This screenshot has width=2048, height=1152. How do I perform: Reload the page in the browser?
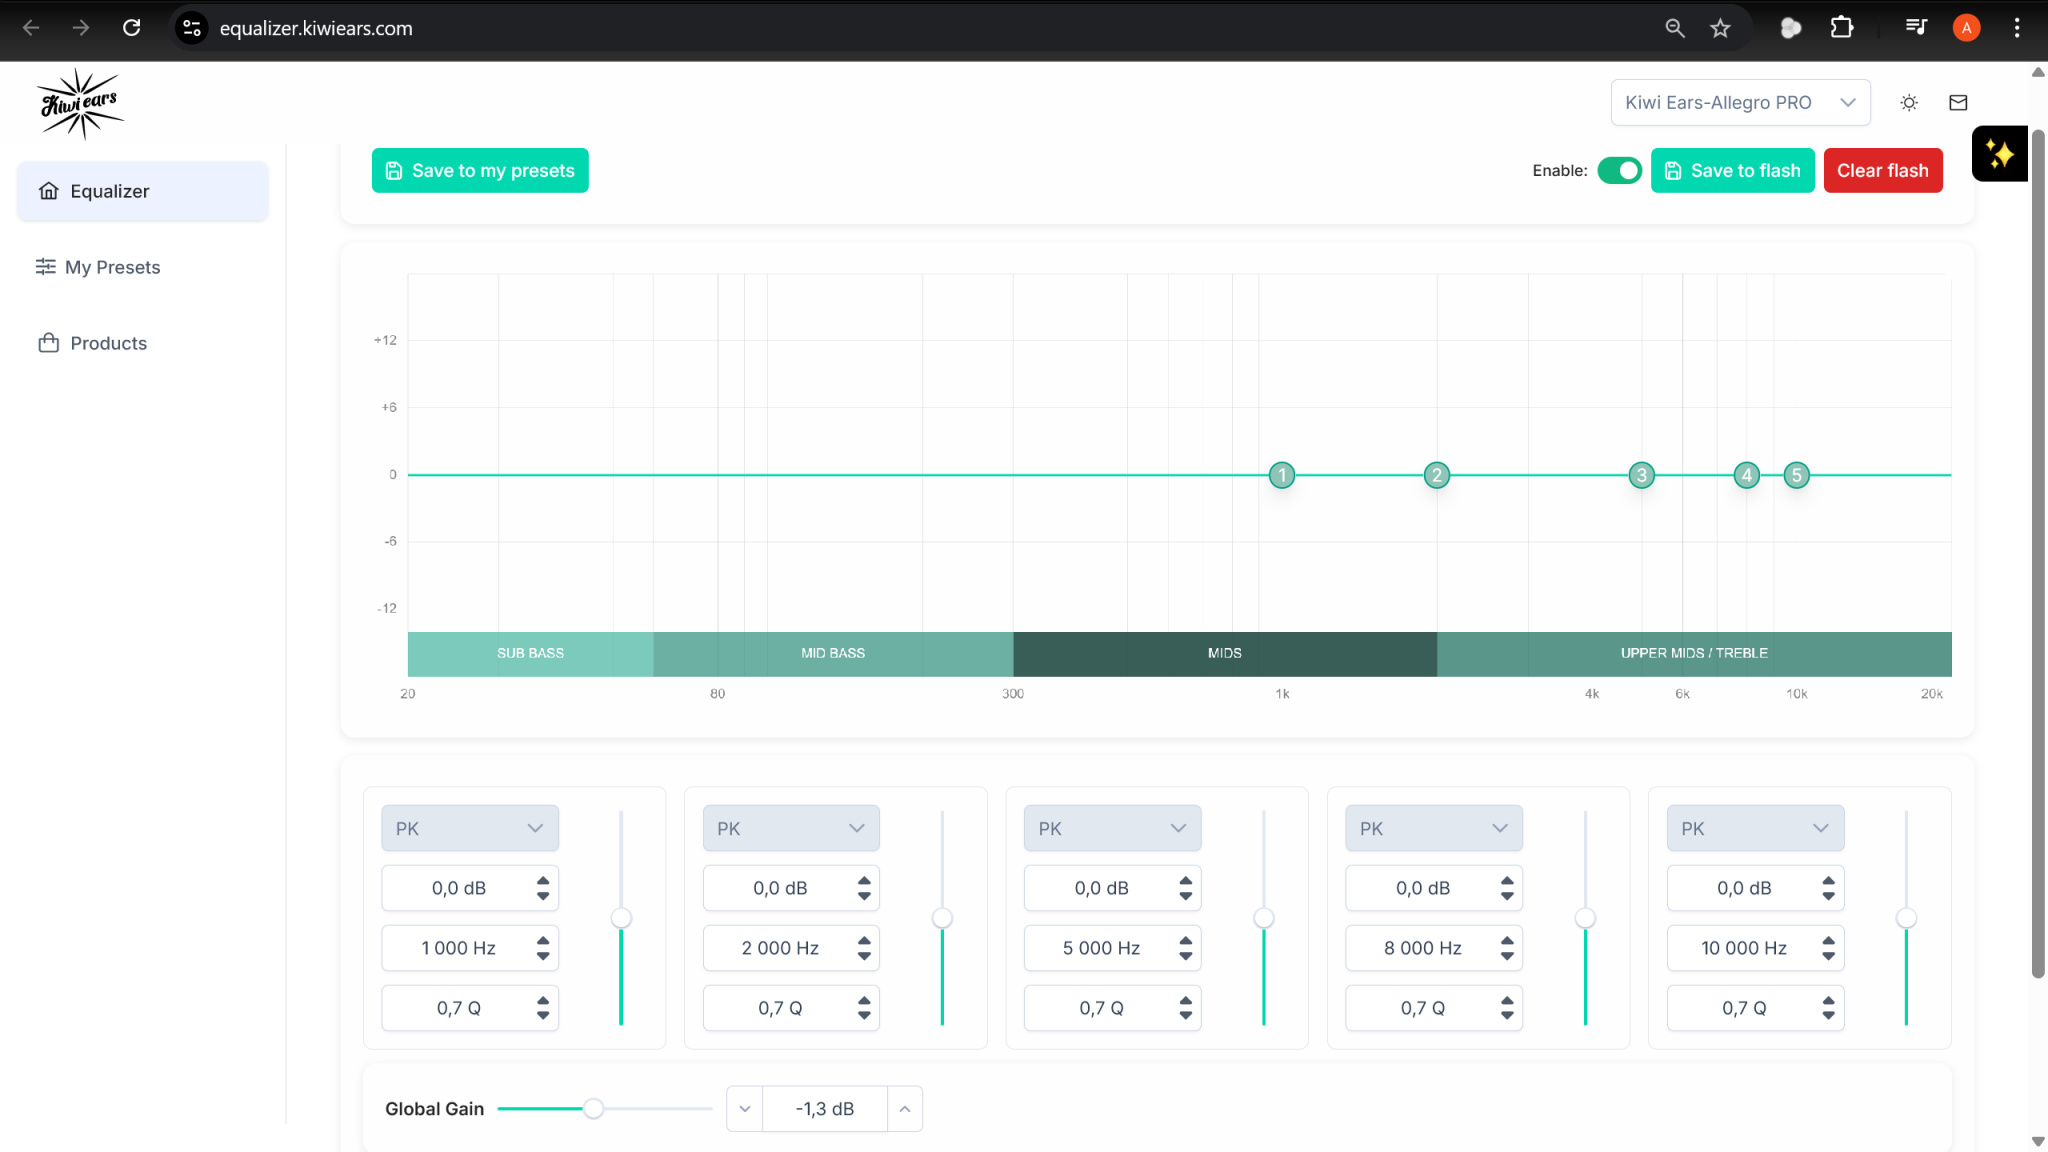(131, 28)
